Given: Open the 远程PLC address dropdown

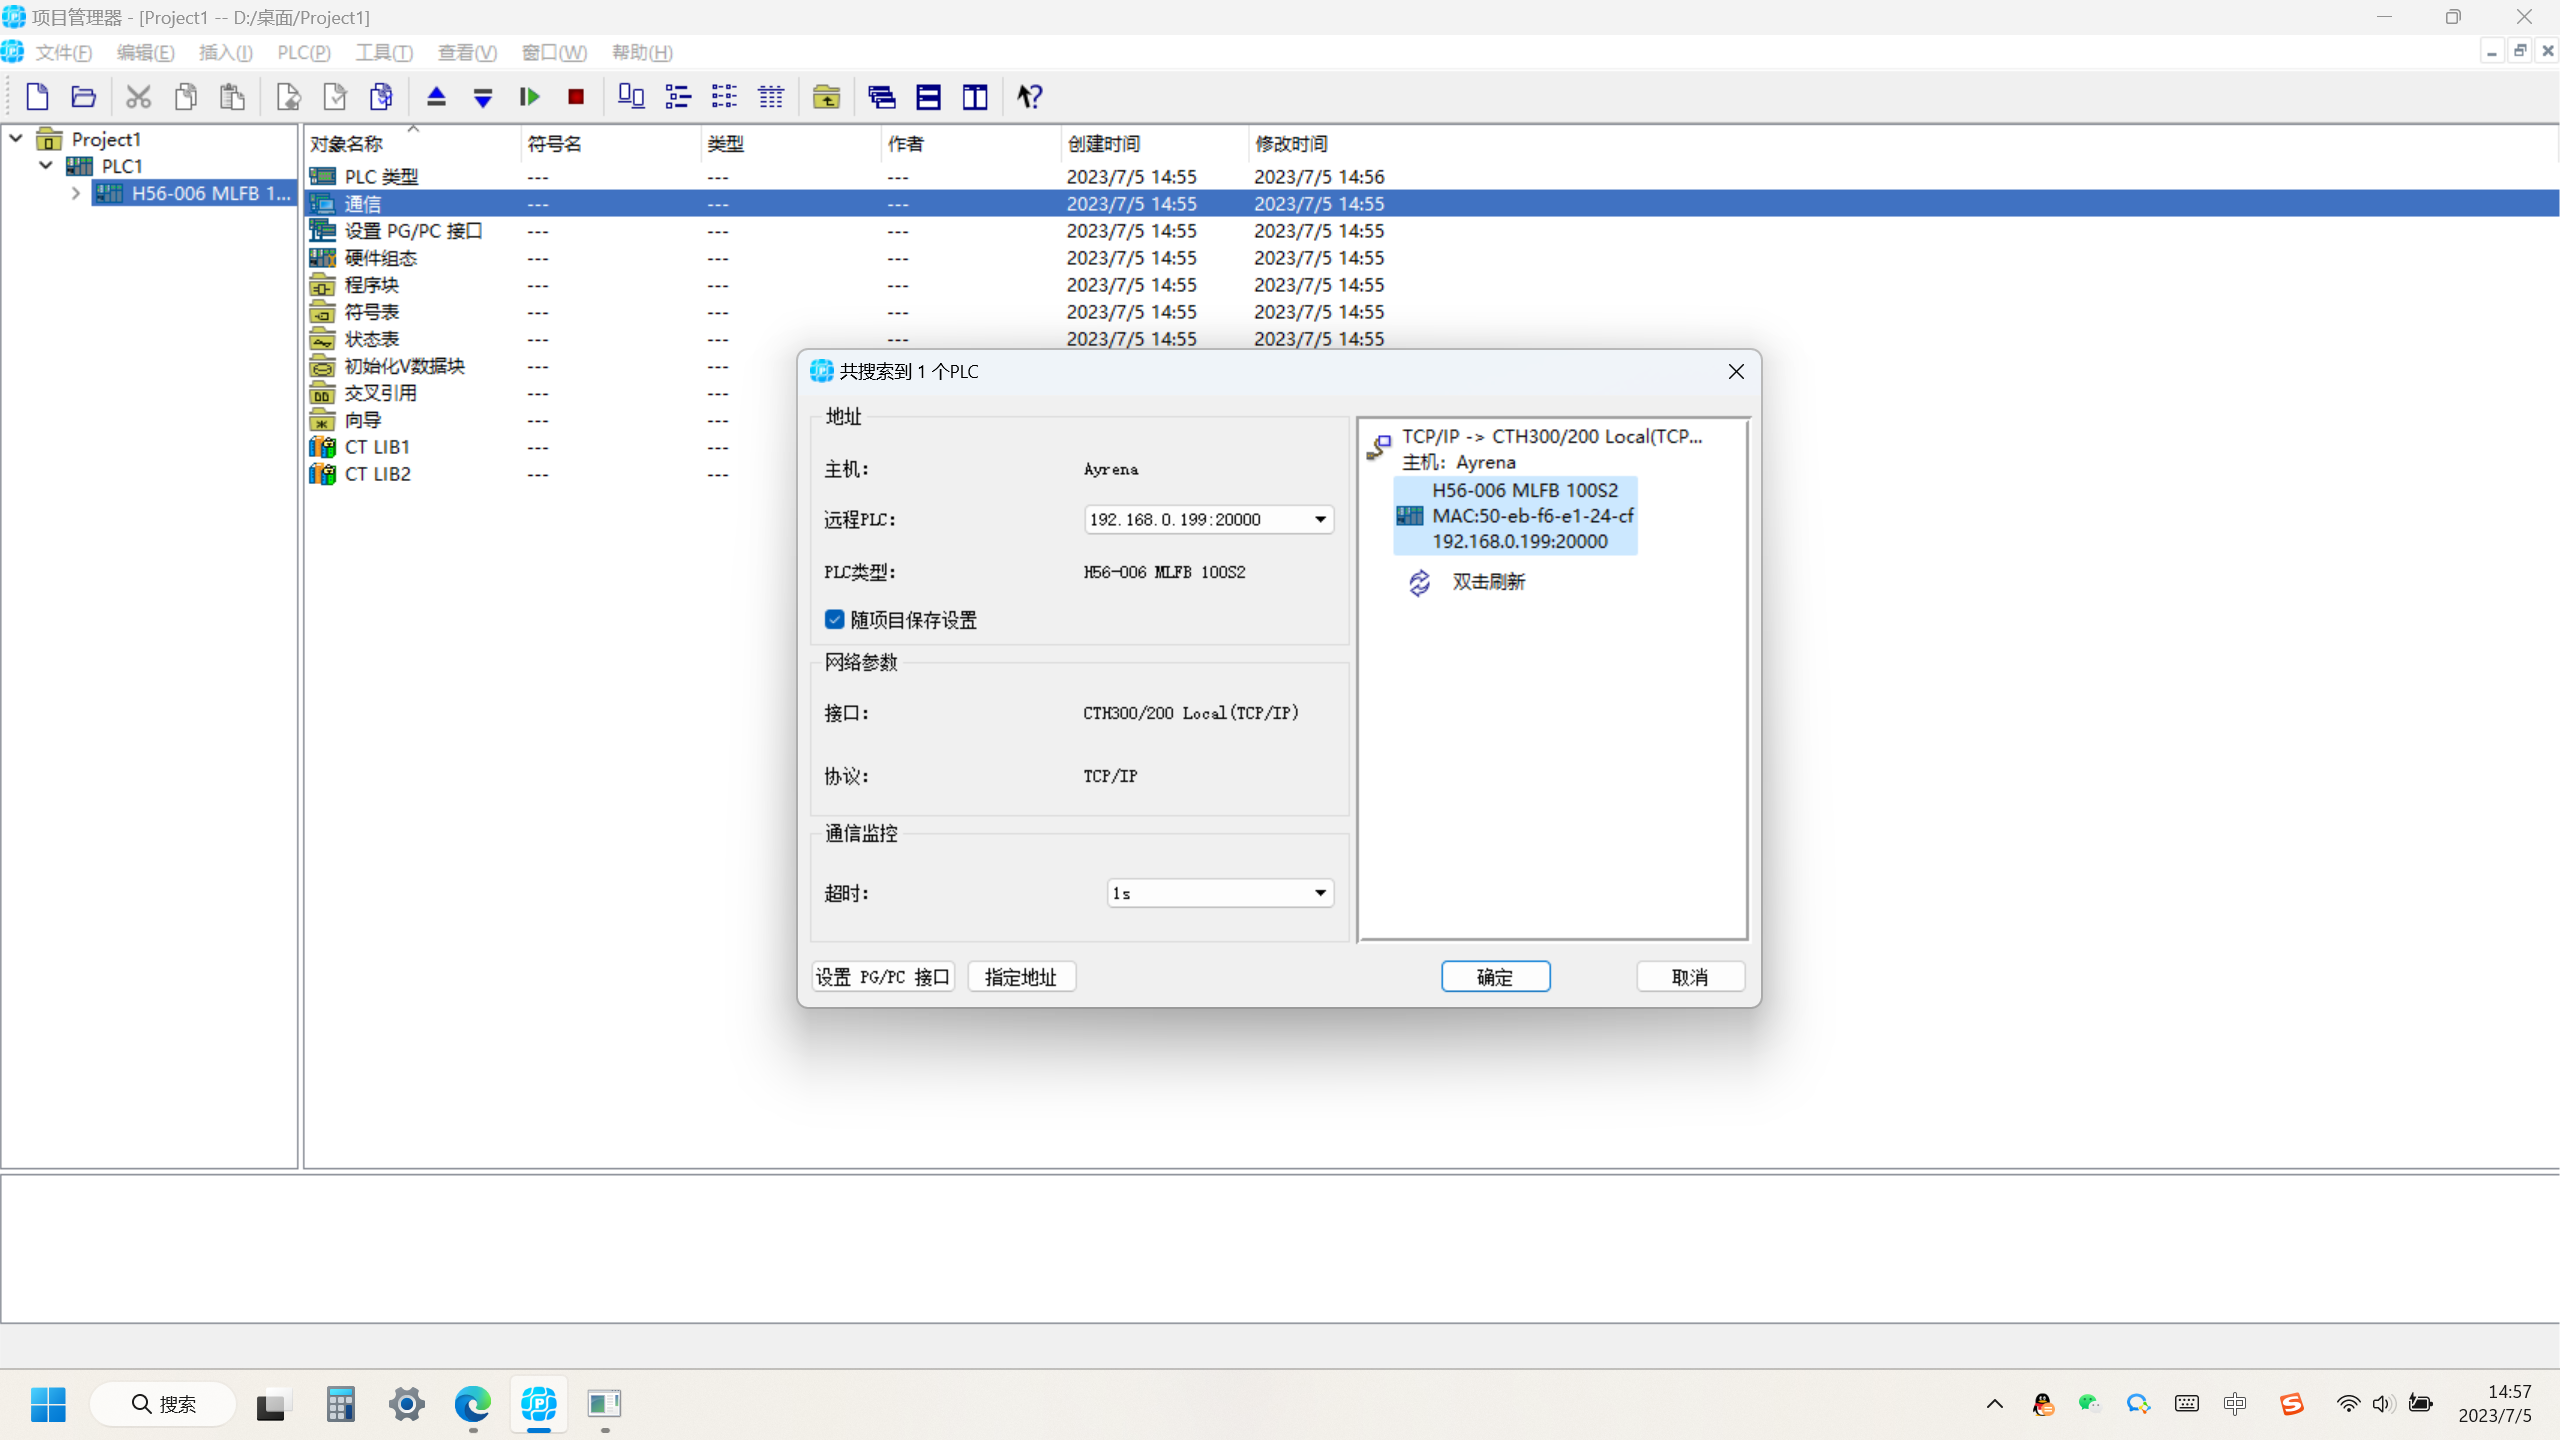Looking at the screenshot, I should (1320, 519).
